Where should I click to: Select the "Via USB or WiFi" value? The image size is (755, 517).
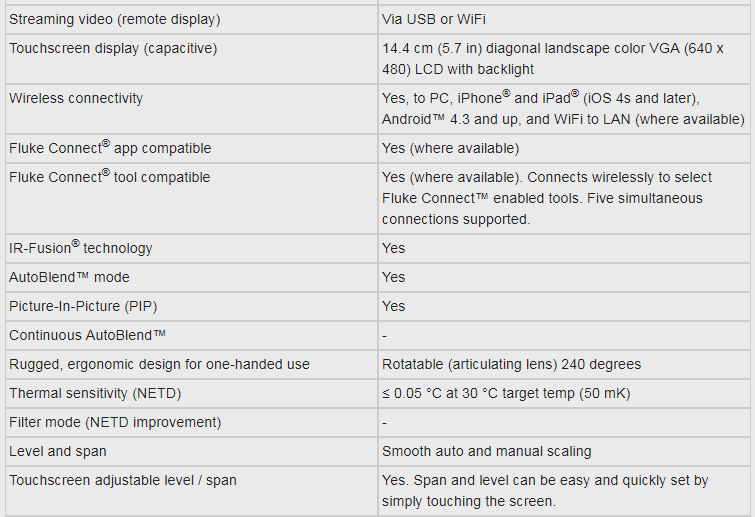[x=434, y=19]
